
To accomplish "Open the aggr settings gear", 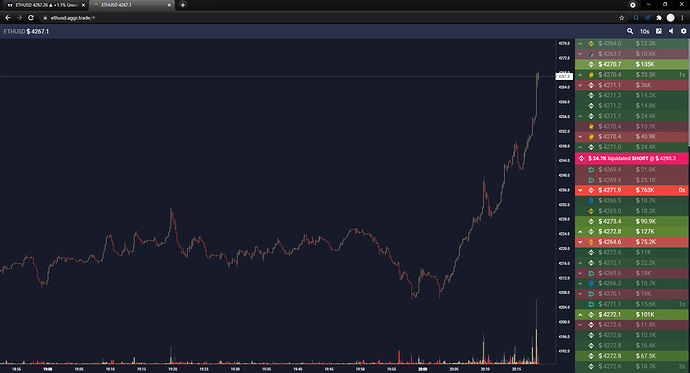I will pos(683,31).
